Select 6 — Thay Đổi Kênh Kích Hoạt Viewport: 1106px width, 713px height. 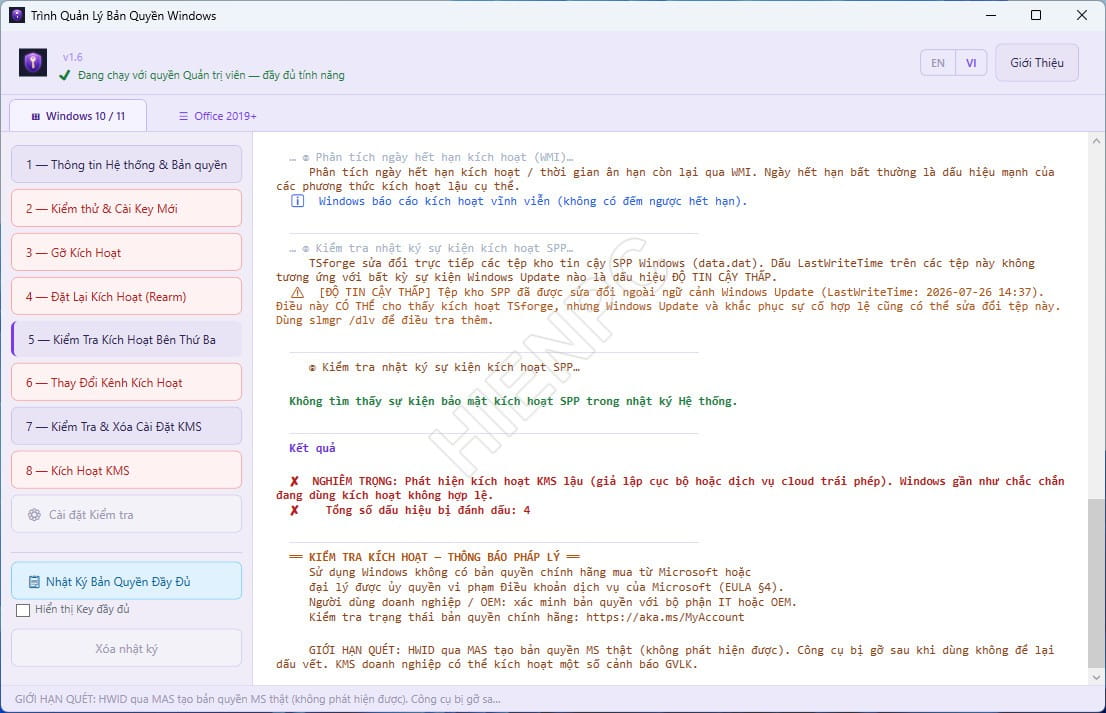[x=126, y=382]
